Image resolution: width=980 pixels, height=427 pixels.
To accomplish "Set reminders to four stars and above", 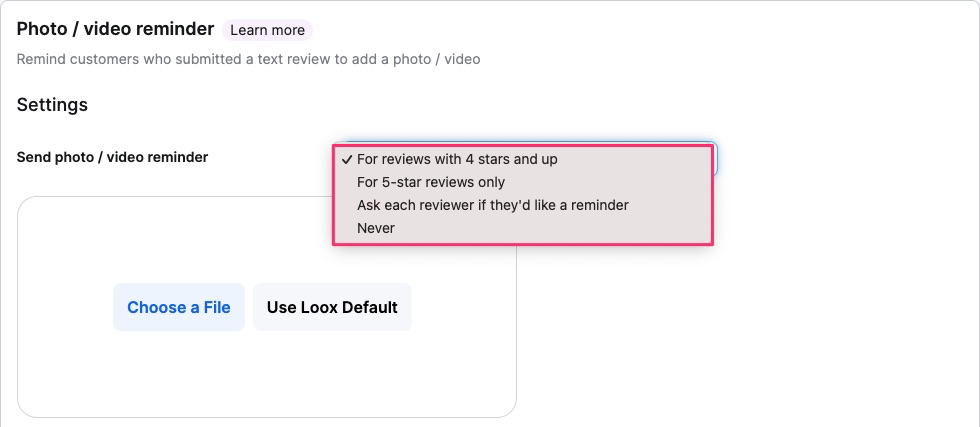I will click(522, 159).
